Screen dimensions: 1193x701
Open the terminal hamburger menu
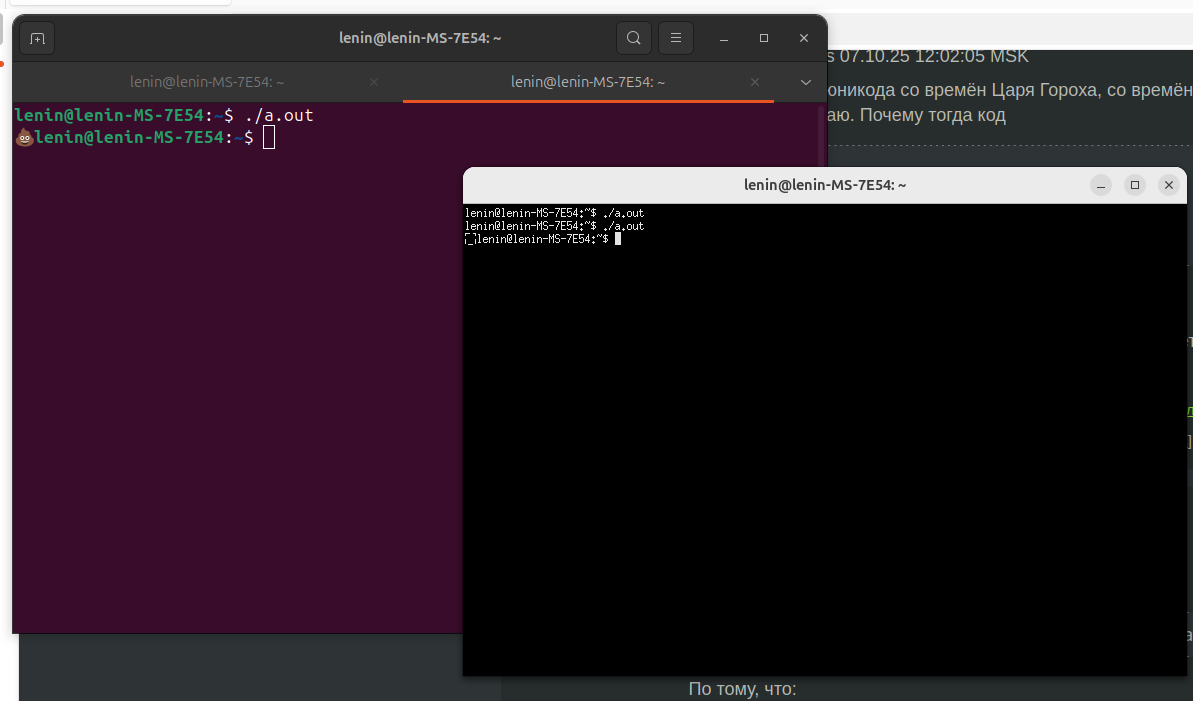(x=676, y=38)
